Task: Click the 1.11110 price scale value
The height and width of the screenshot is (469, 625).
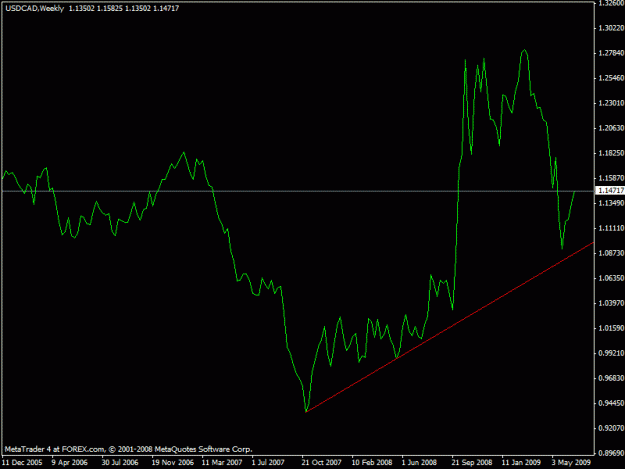Action: pos(611,228)
